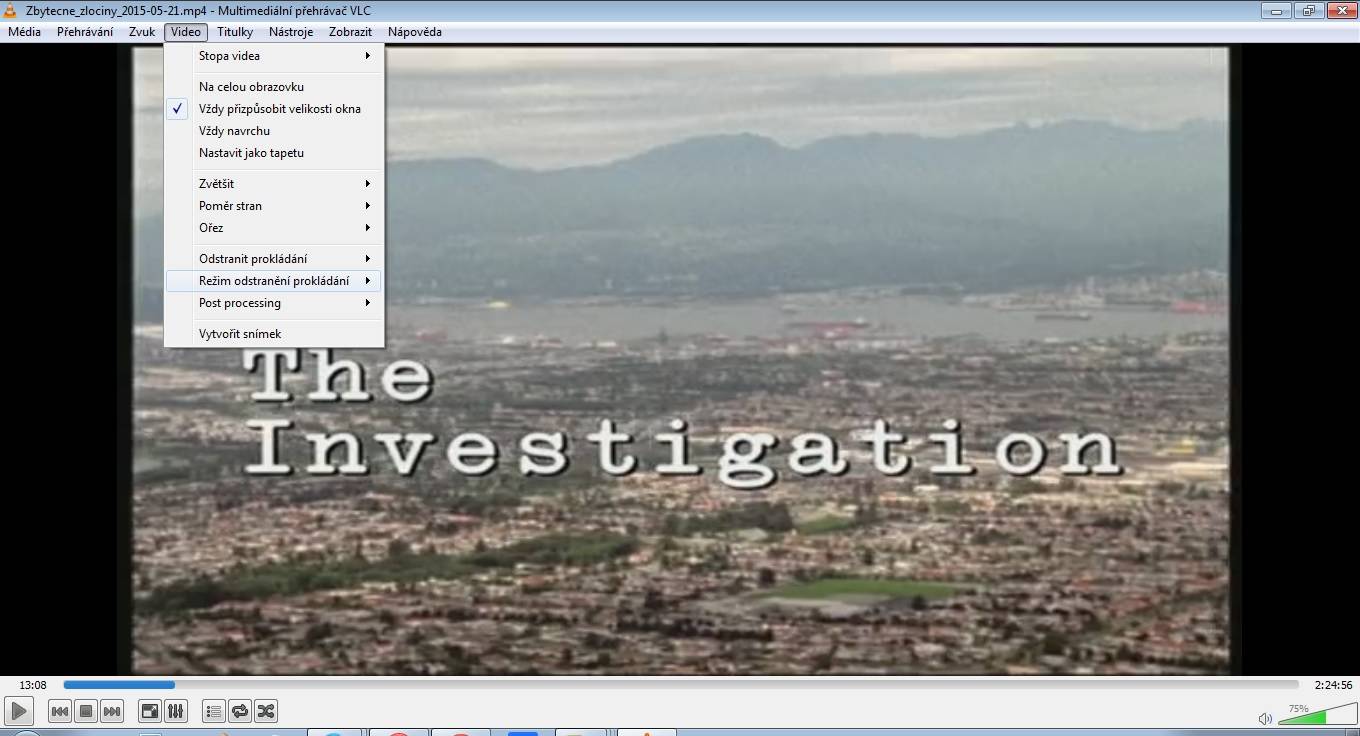Viewport: 1360px width, 736px height.
Task: Expand Režim odstranění prokládání submenu
Action: 274,281
